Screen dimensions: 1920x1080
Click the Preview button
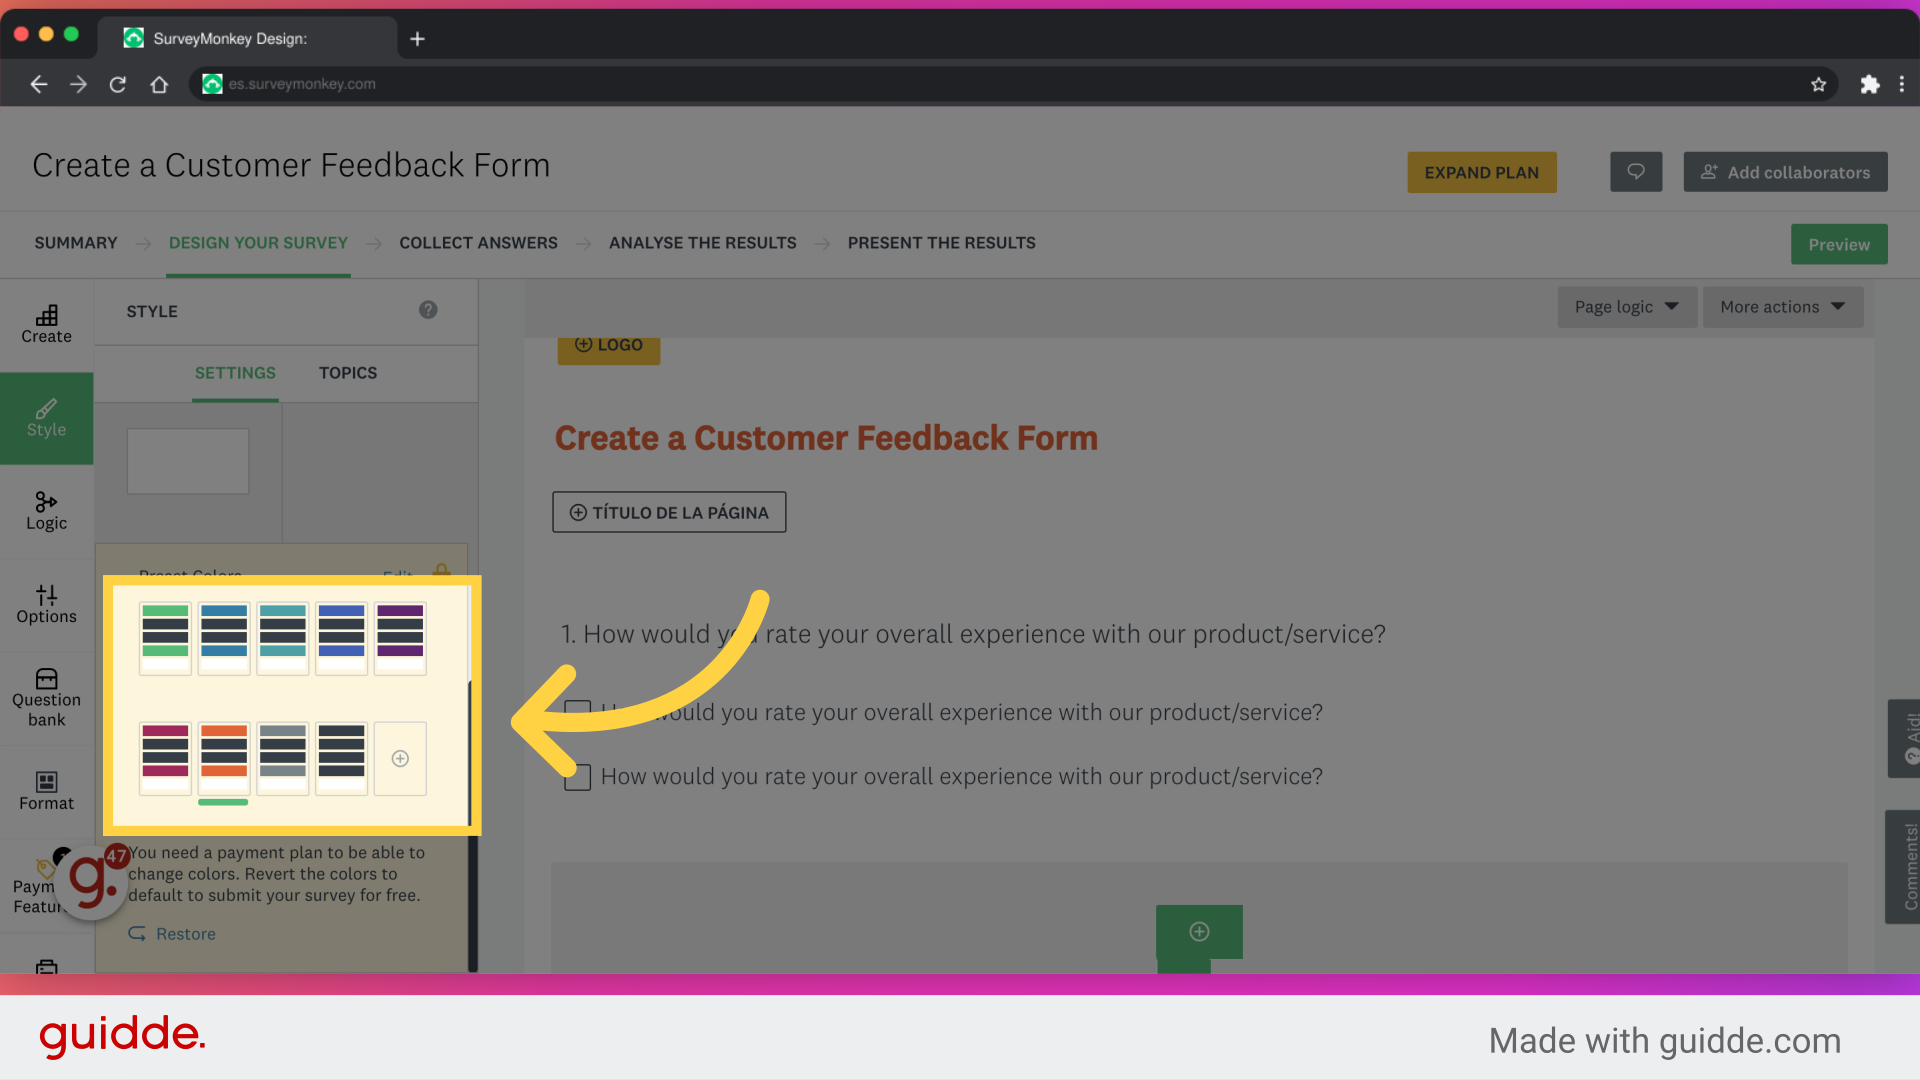(1838, 245)
